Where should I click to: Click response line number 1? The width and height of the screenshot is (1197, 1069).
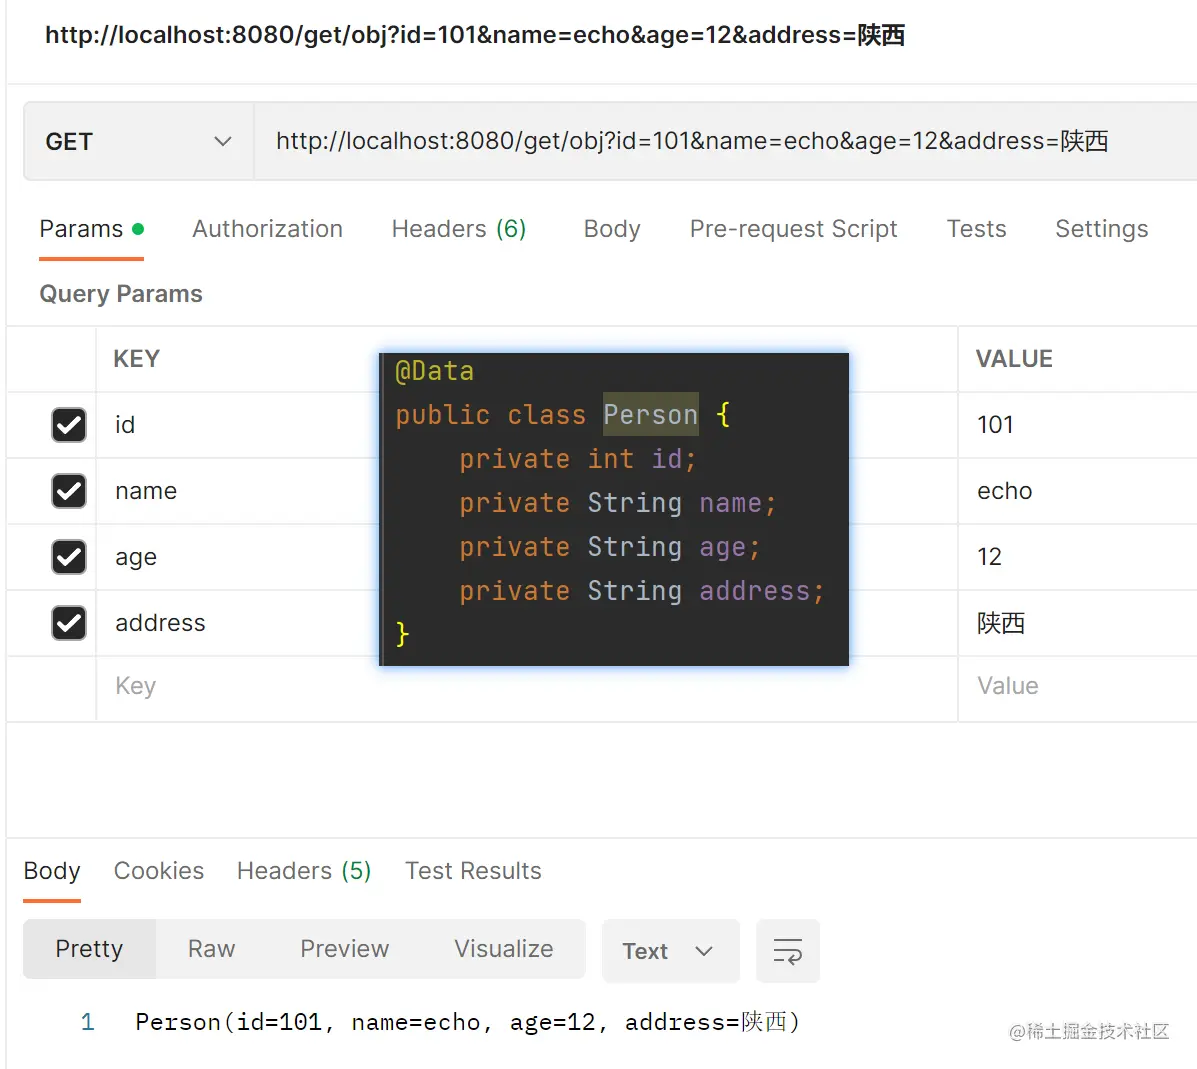88,1022
